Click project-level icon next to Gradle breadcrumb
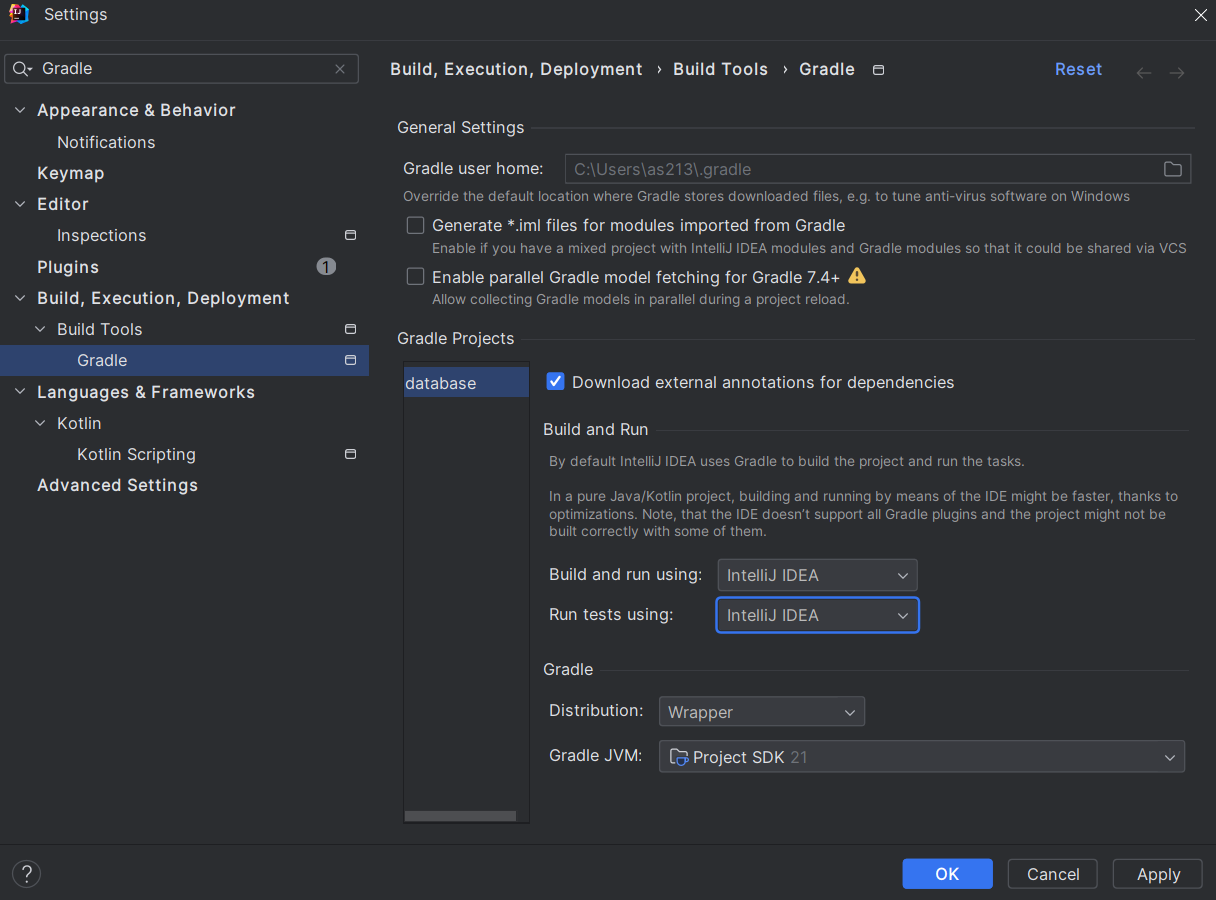This screenshot has height=900, width=1216. point(878,70)
